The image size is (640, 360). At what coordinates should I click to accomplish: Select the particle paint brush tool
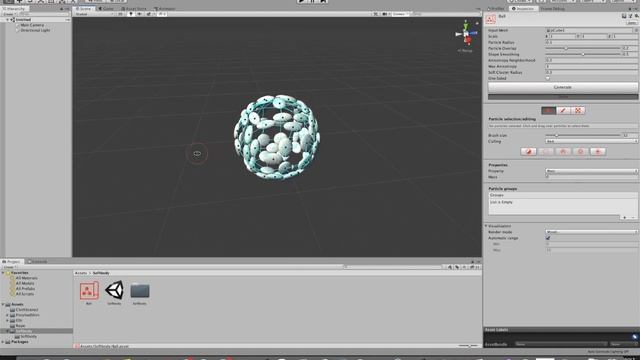coord(563,111)
